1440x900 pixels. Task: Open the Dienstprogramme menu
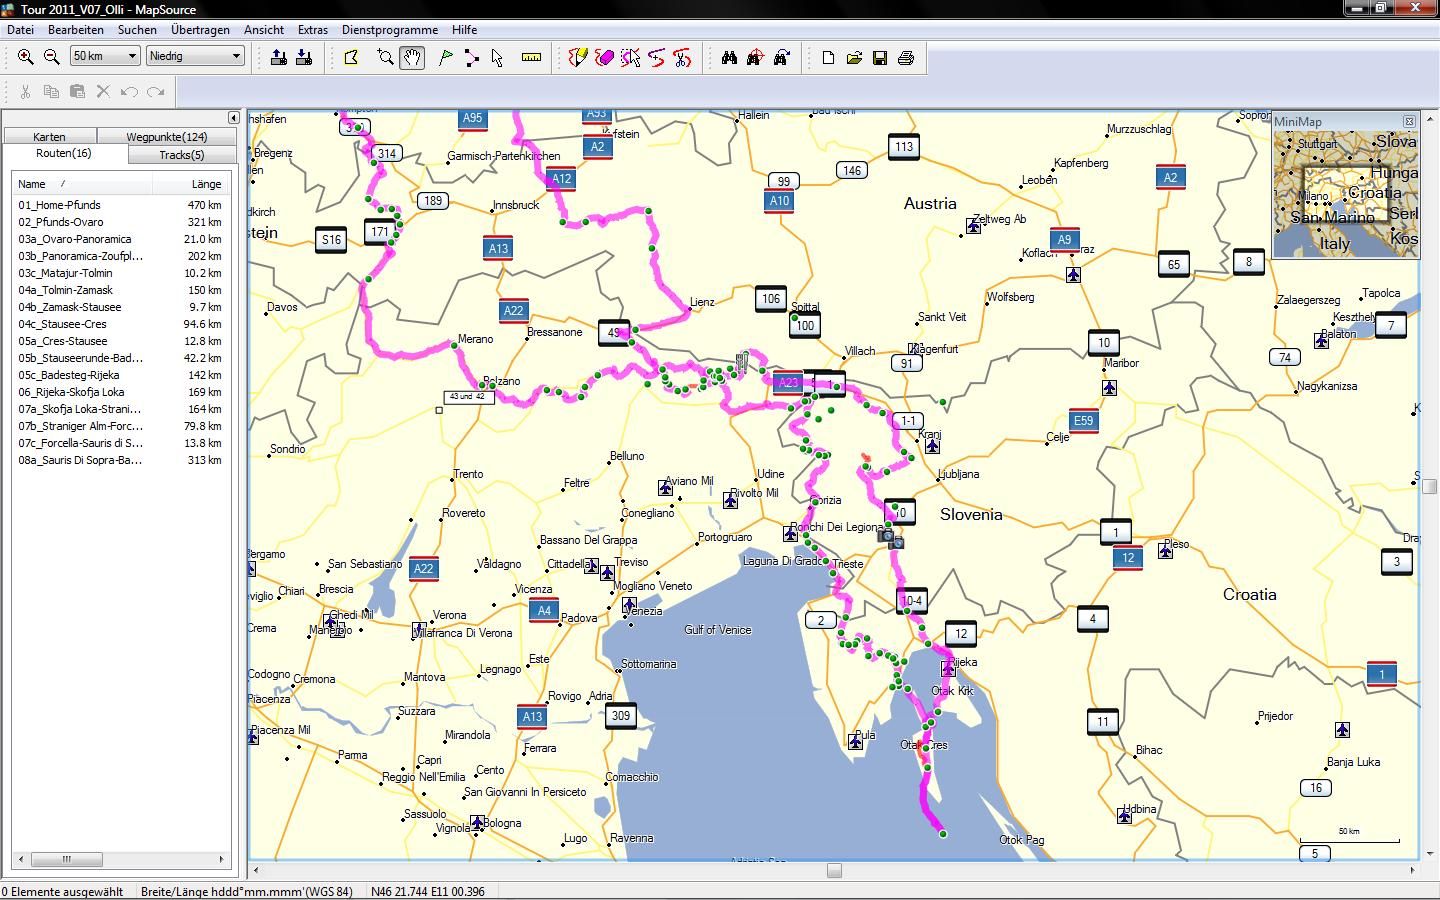pyautogui.click(x=389, y=30)
